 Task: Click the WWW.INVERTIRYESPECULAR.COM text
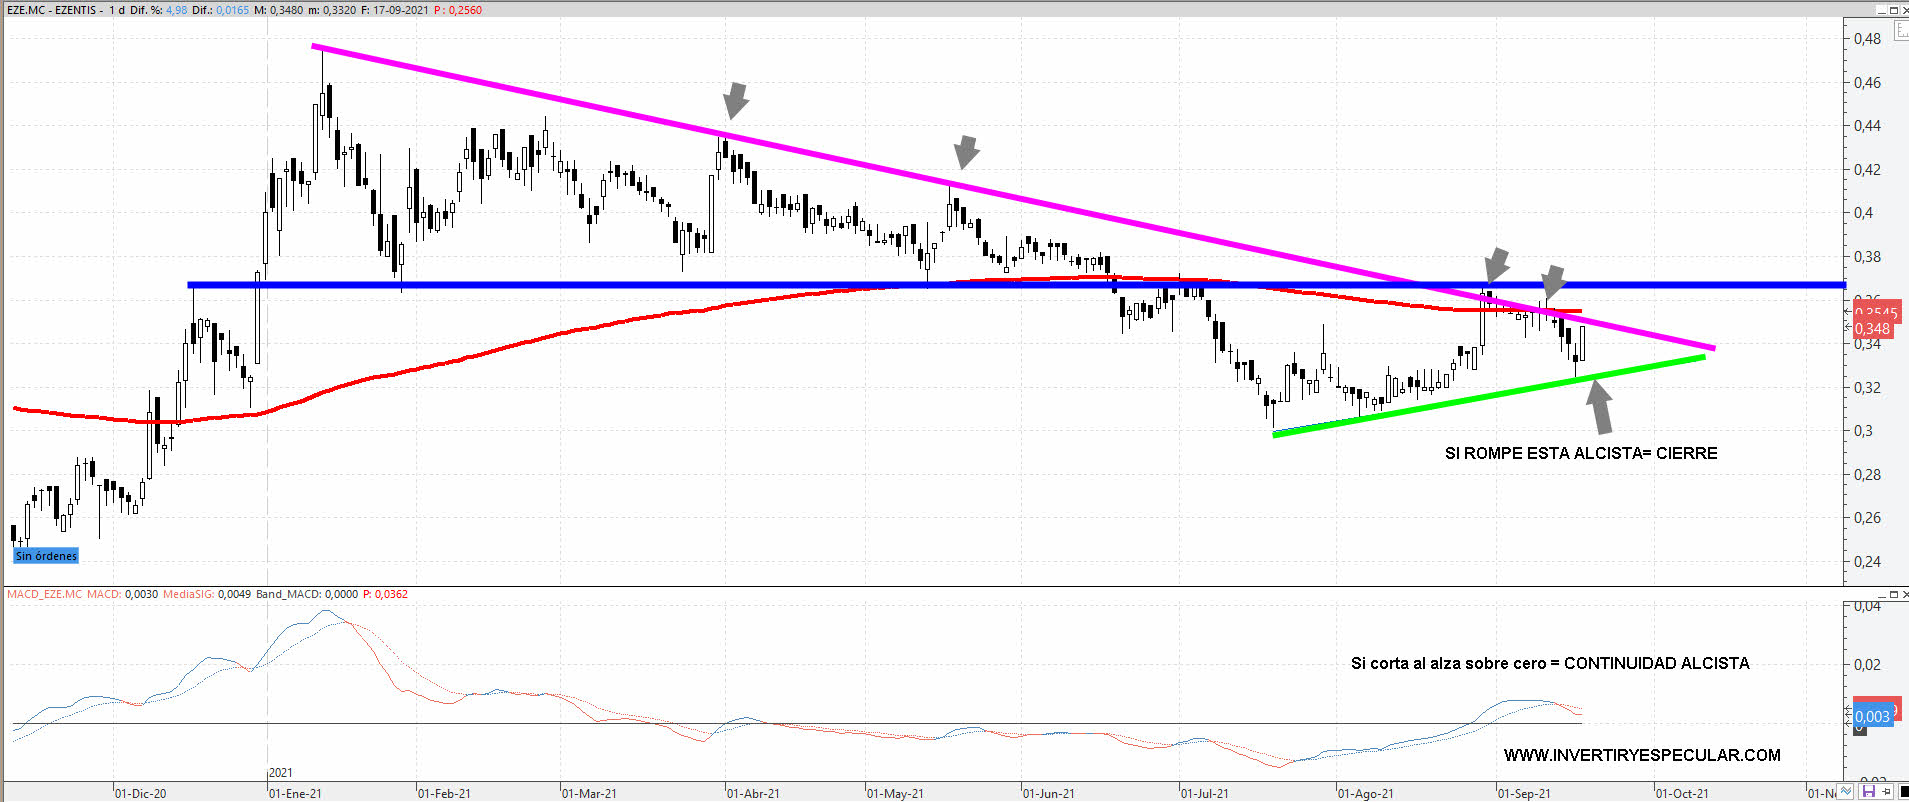[x=1641, y=755]
